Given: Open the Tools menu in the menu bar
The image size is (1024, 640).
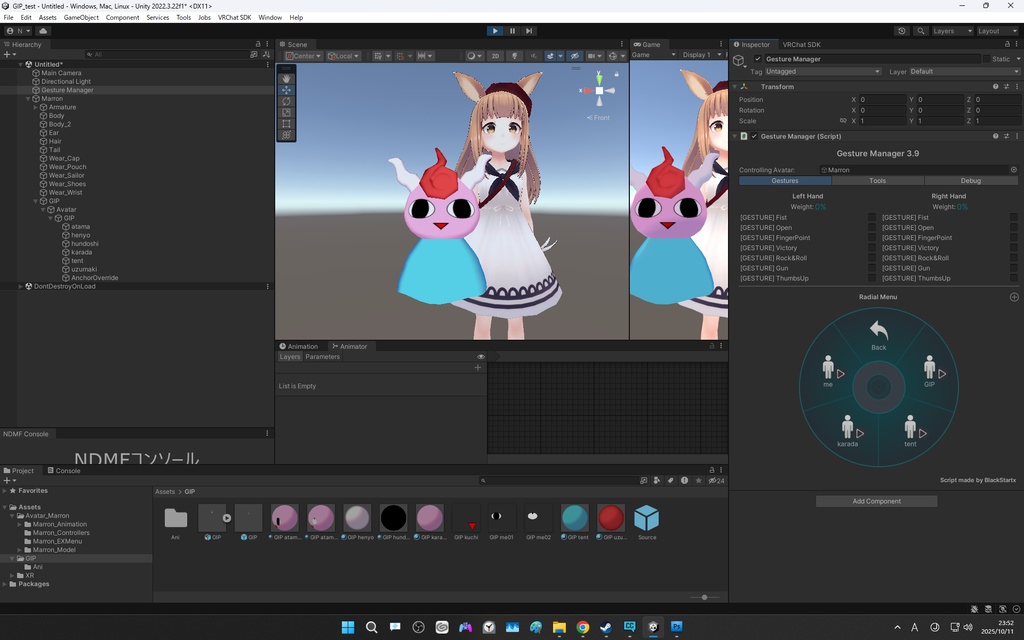Looking at the screenshot, I should point(182,17).
